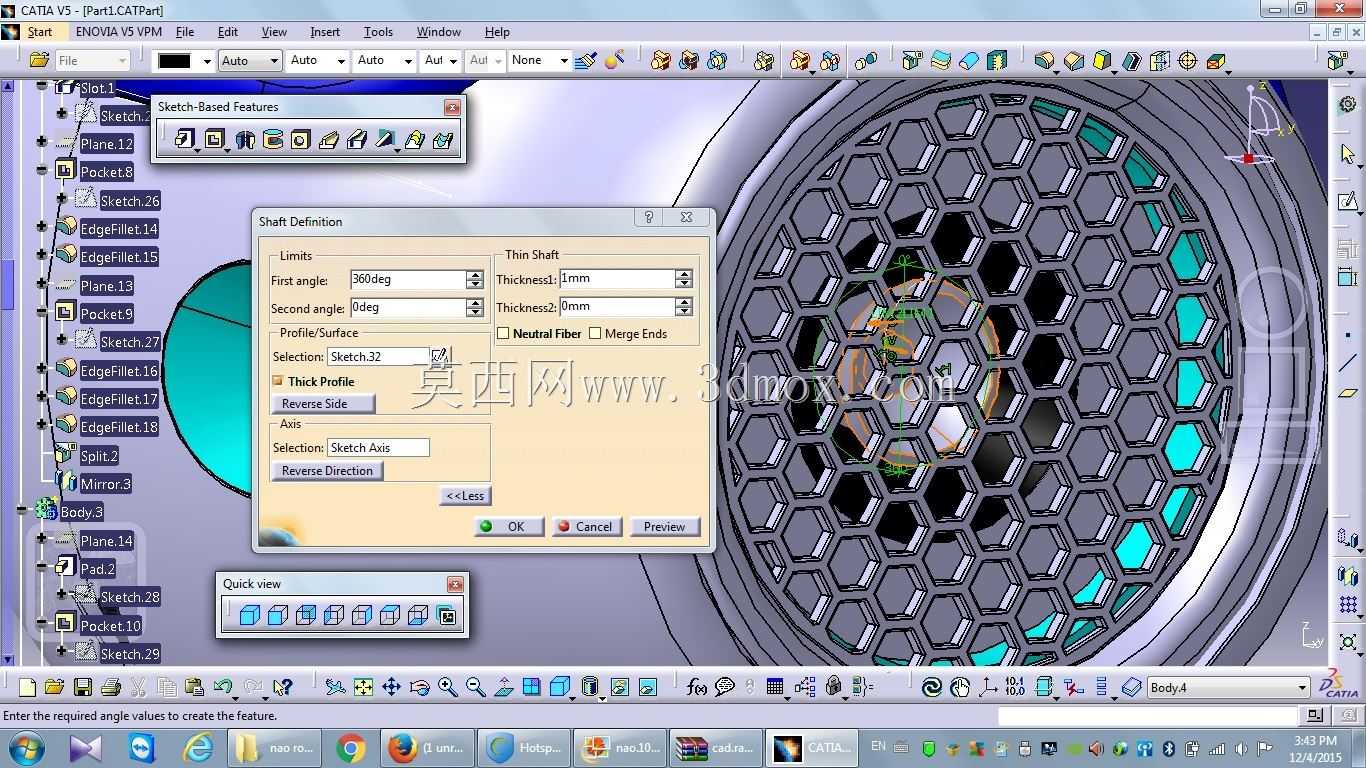Click the black color swatch
This screenshot has height=768, width=1366.
pyautogui.click(x=174, y=61)
